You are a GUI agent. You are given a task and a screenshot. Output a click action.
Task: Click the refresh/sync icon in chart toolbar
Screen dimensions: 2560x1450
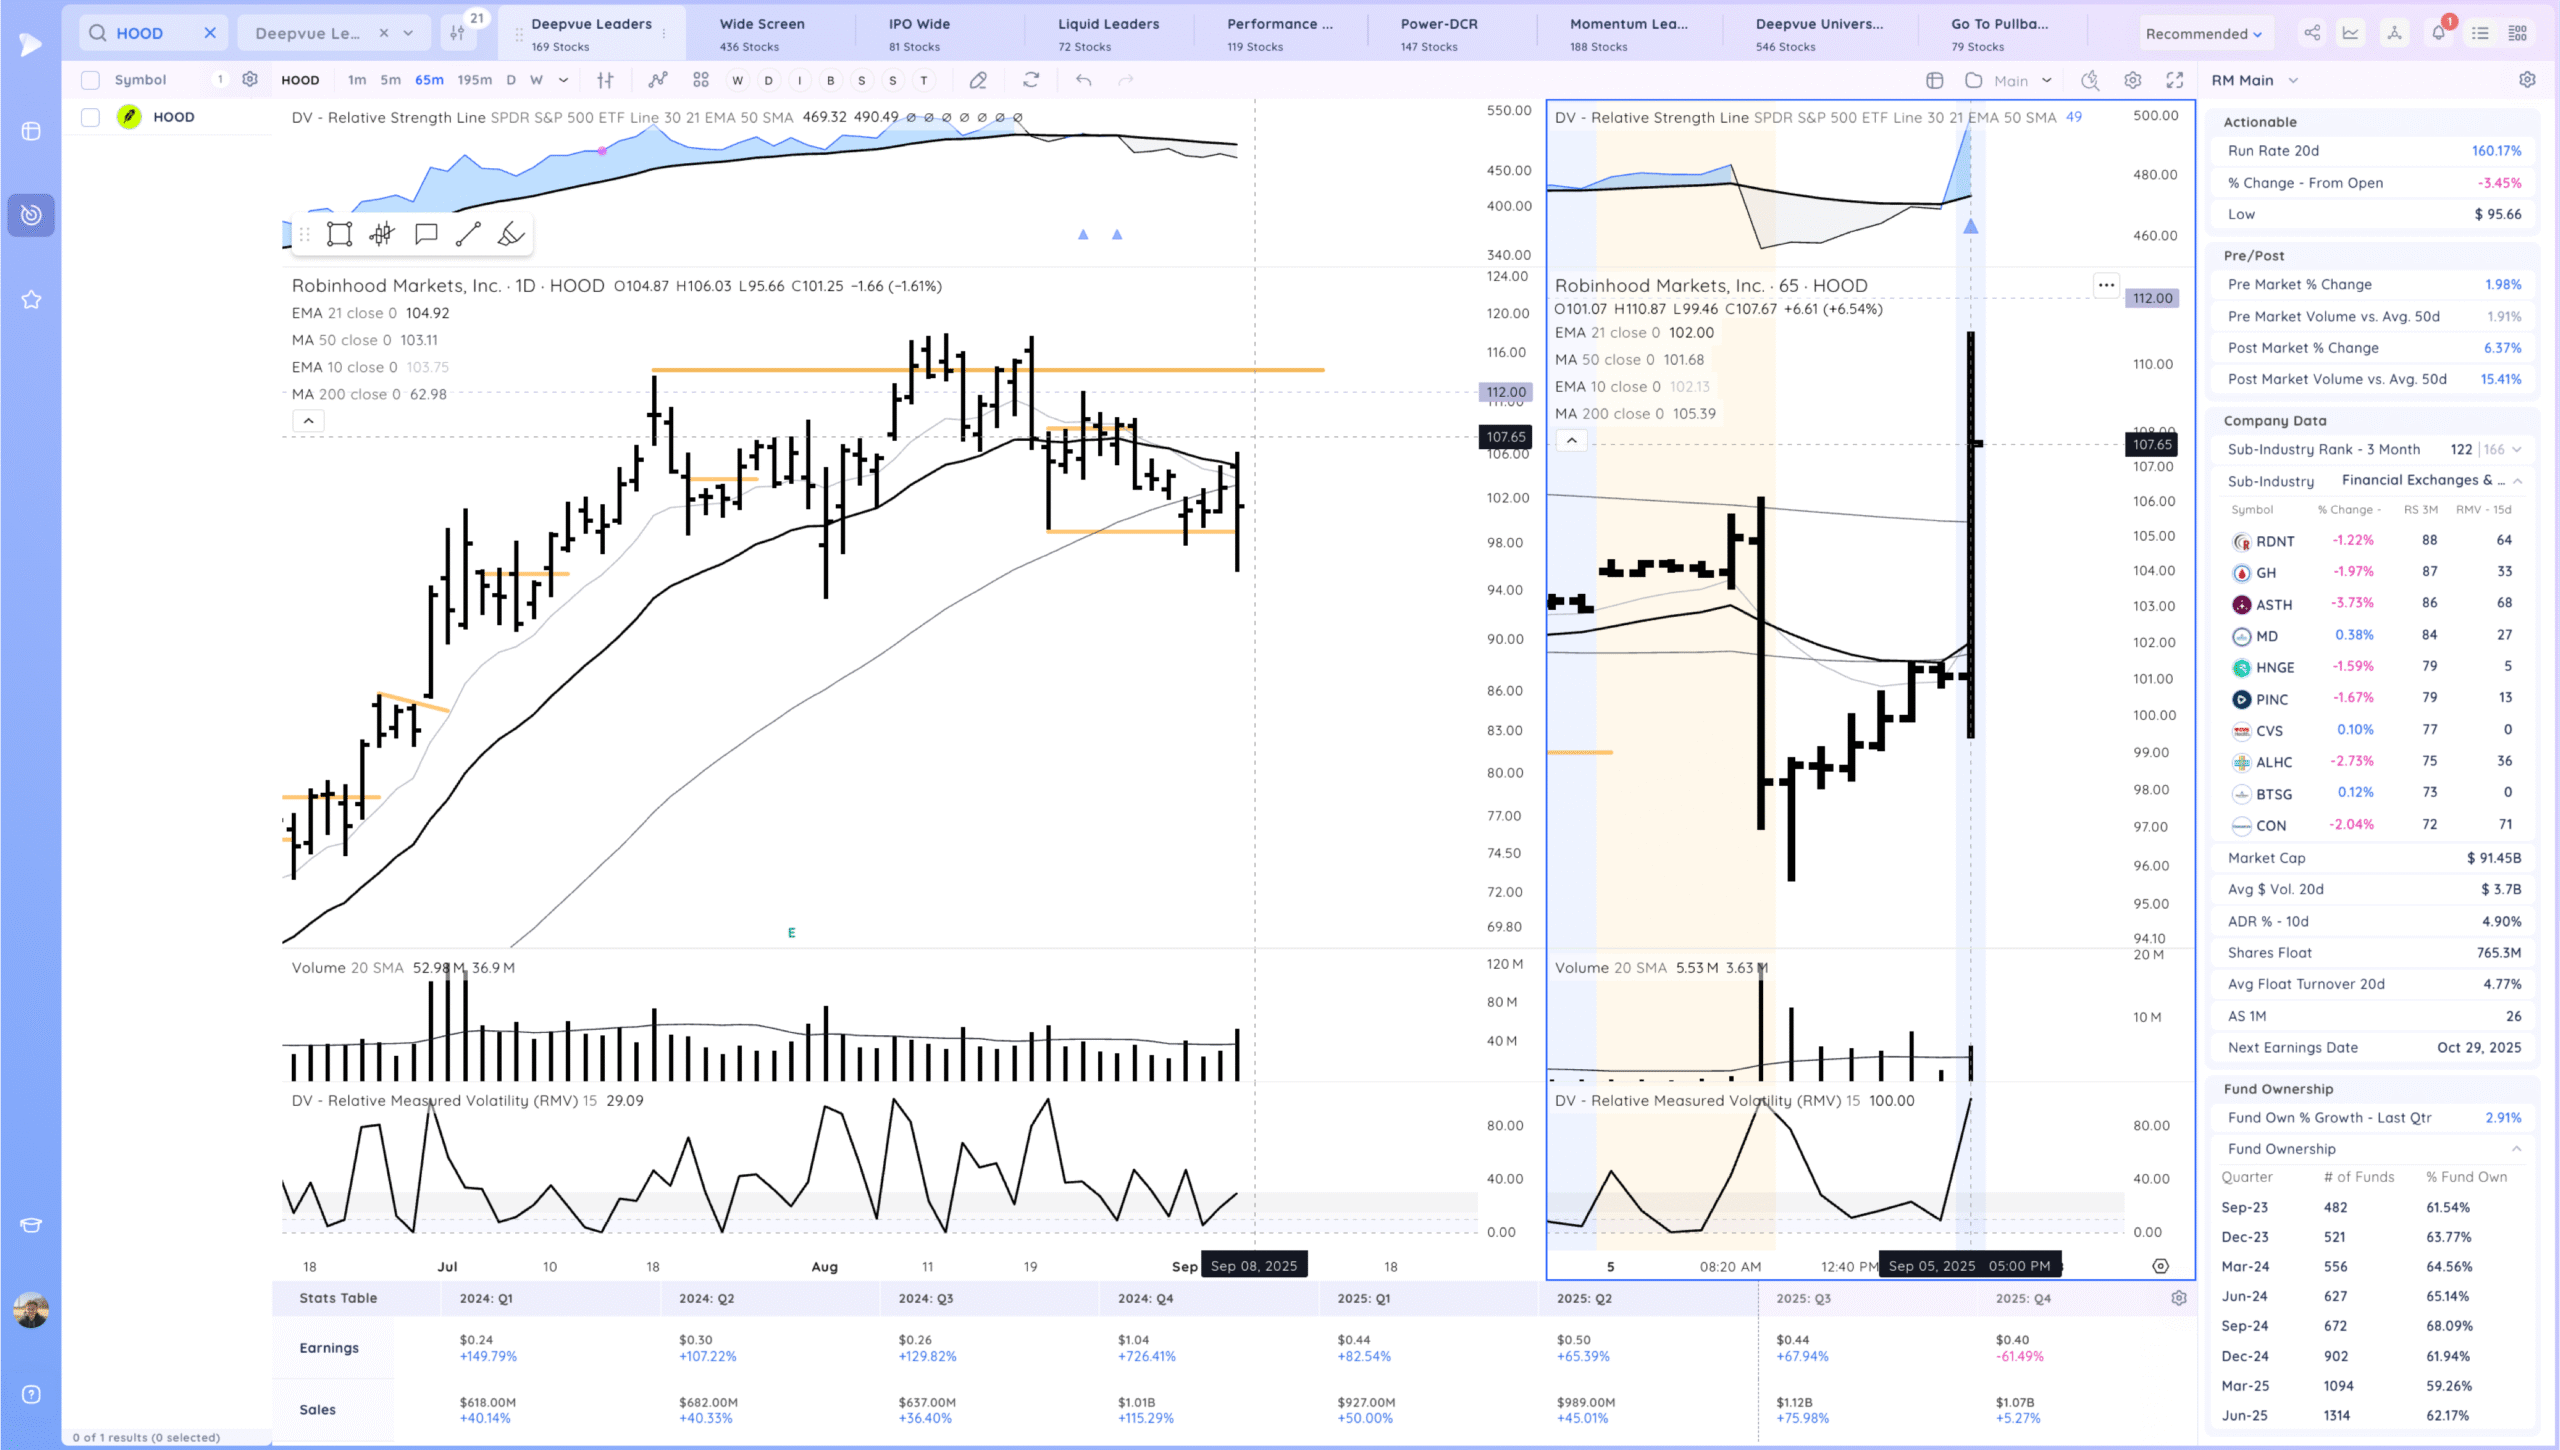point(1031,80)
